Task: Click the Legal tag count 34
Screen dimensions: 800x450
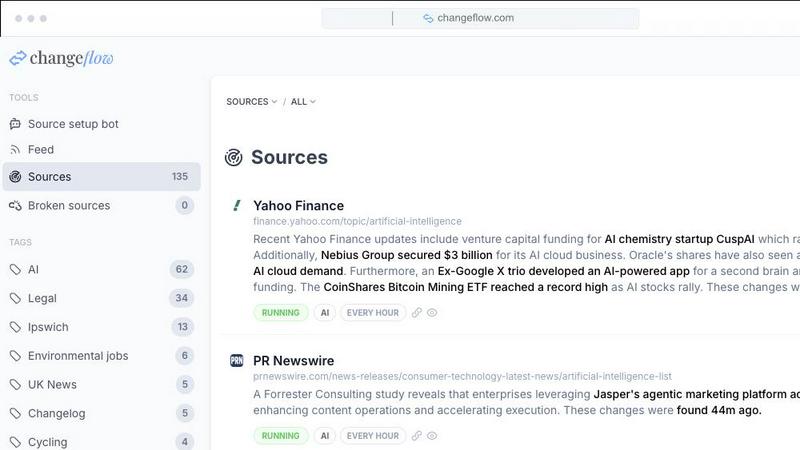Action: coord(182,298)
